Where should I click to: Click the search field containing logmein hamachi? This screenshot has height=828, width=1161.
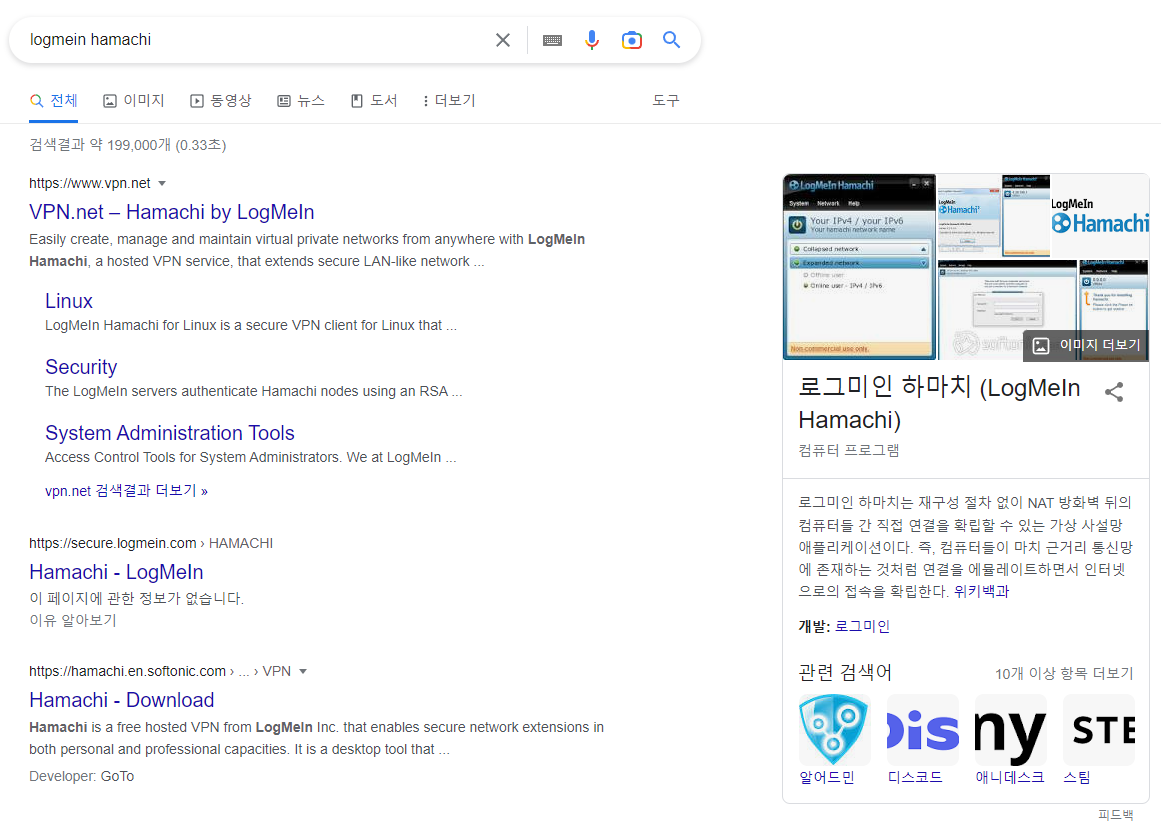(255, 40)
